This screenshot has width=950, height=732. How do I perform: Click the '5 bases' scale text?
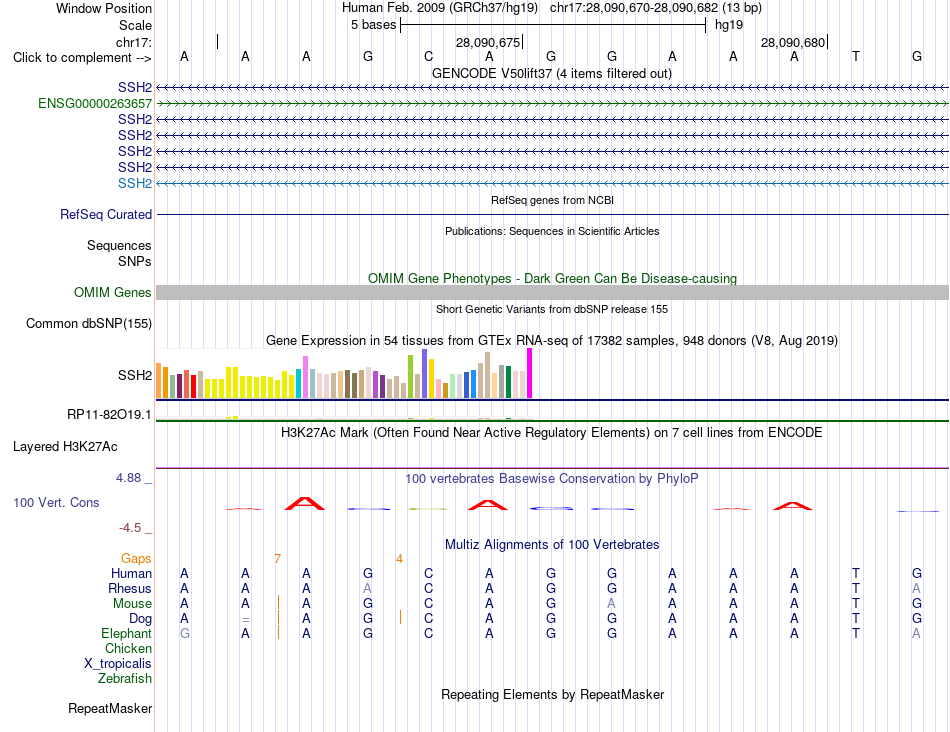coord(373,25)
